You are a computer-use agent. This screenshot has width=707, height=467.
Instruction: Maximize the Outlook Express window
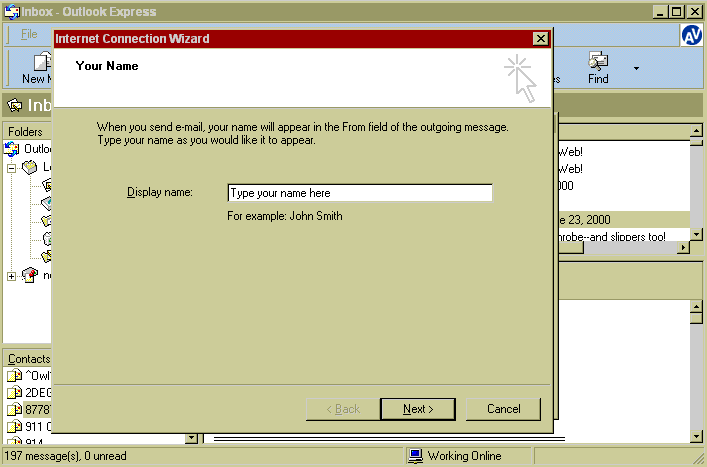click(677, 12)
